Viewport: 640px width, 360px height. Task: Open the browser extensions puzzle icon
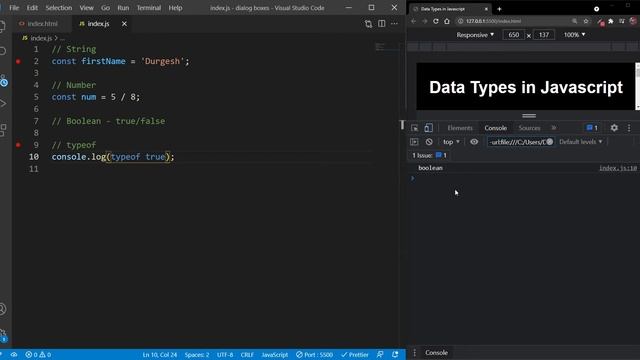pos(611,21)
